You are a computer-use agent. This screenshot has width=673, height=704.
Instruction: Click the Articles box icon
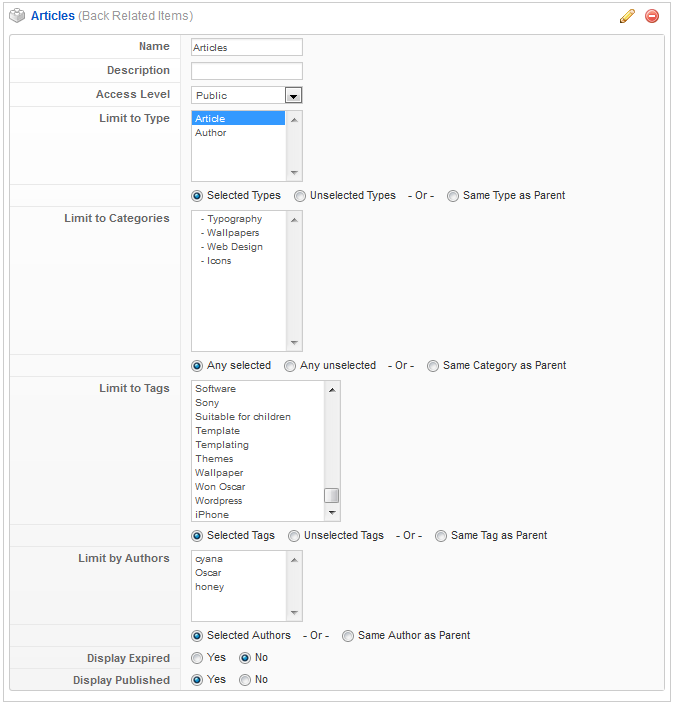point(17,16)
